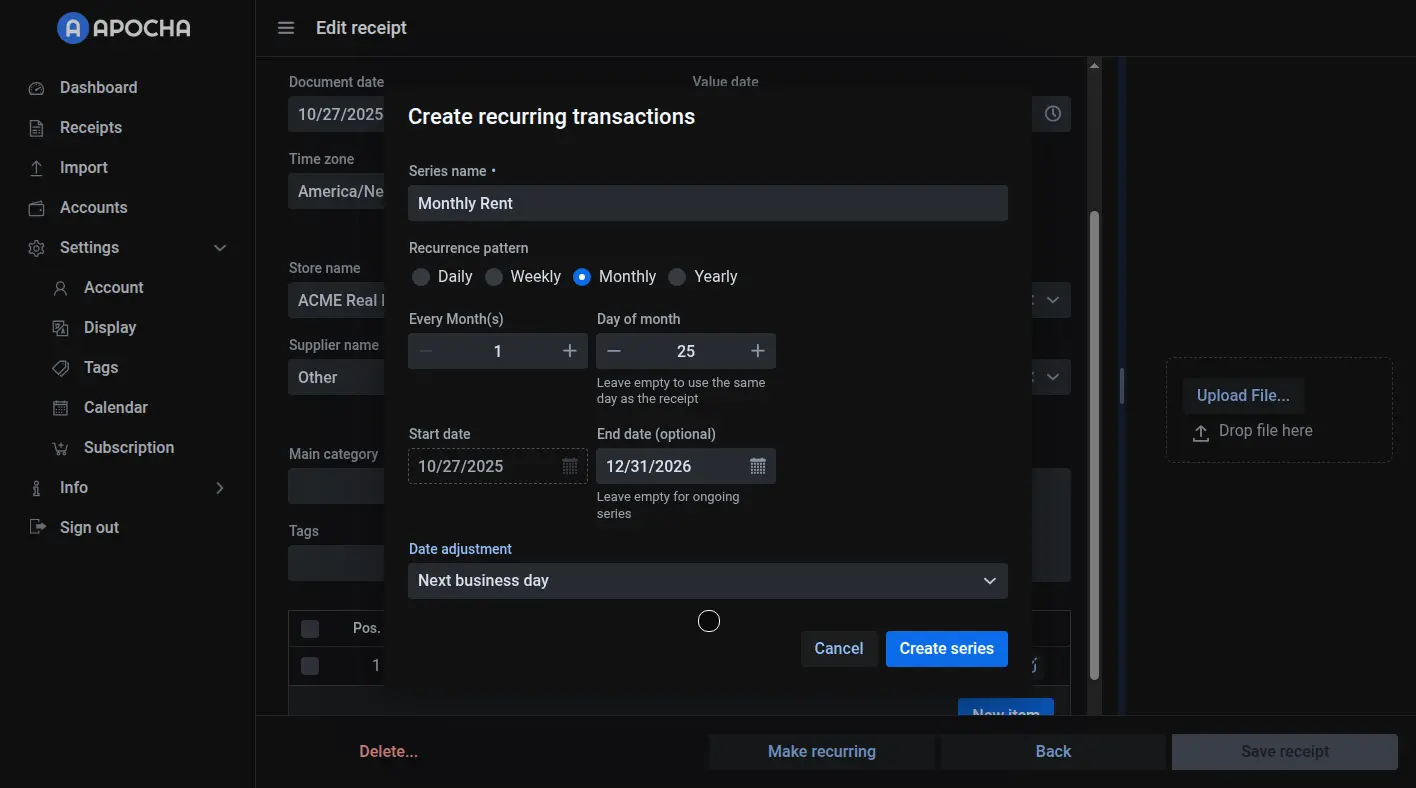Open the Start date calendar icon

pos(569,466)
